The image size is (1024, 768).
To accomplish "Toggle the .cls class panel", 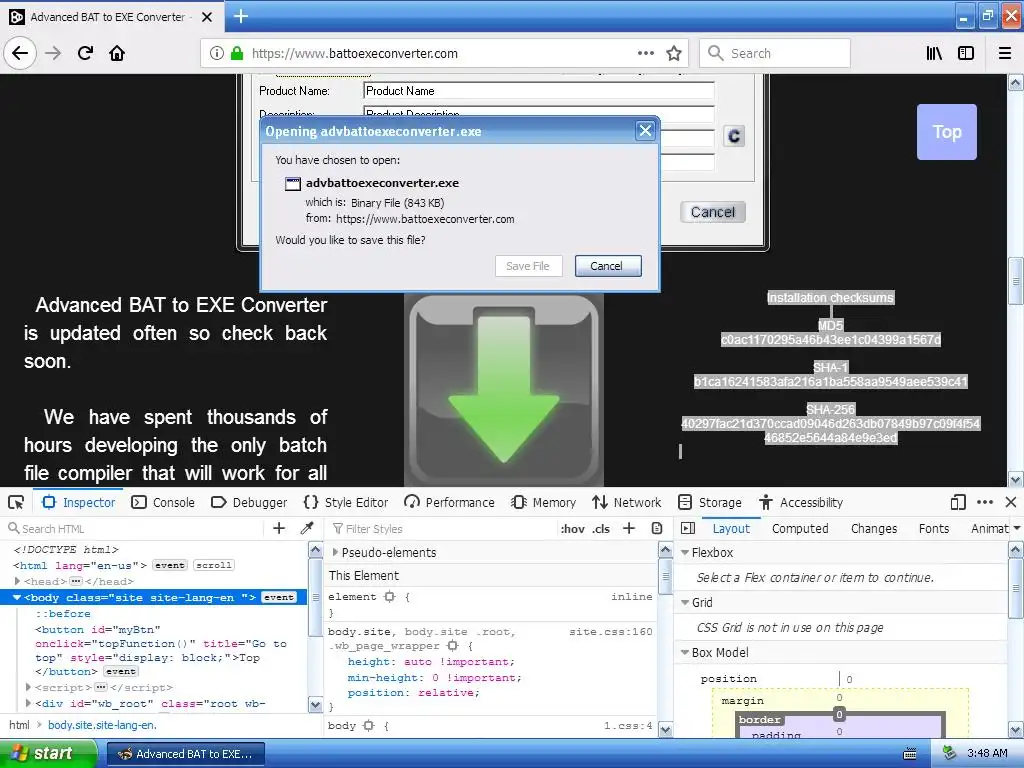I will coord(601,528).
